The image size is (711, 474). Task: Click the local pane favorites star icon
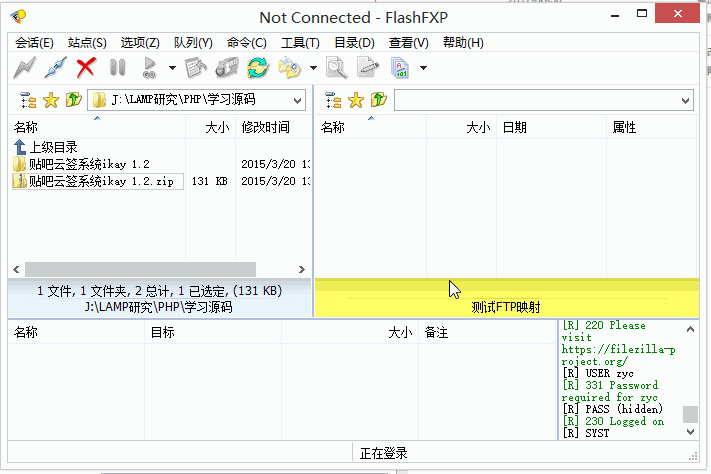[51, 100]
